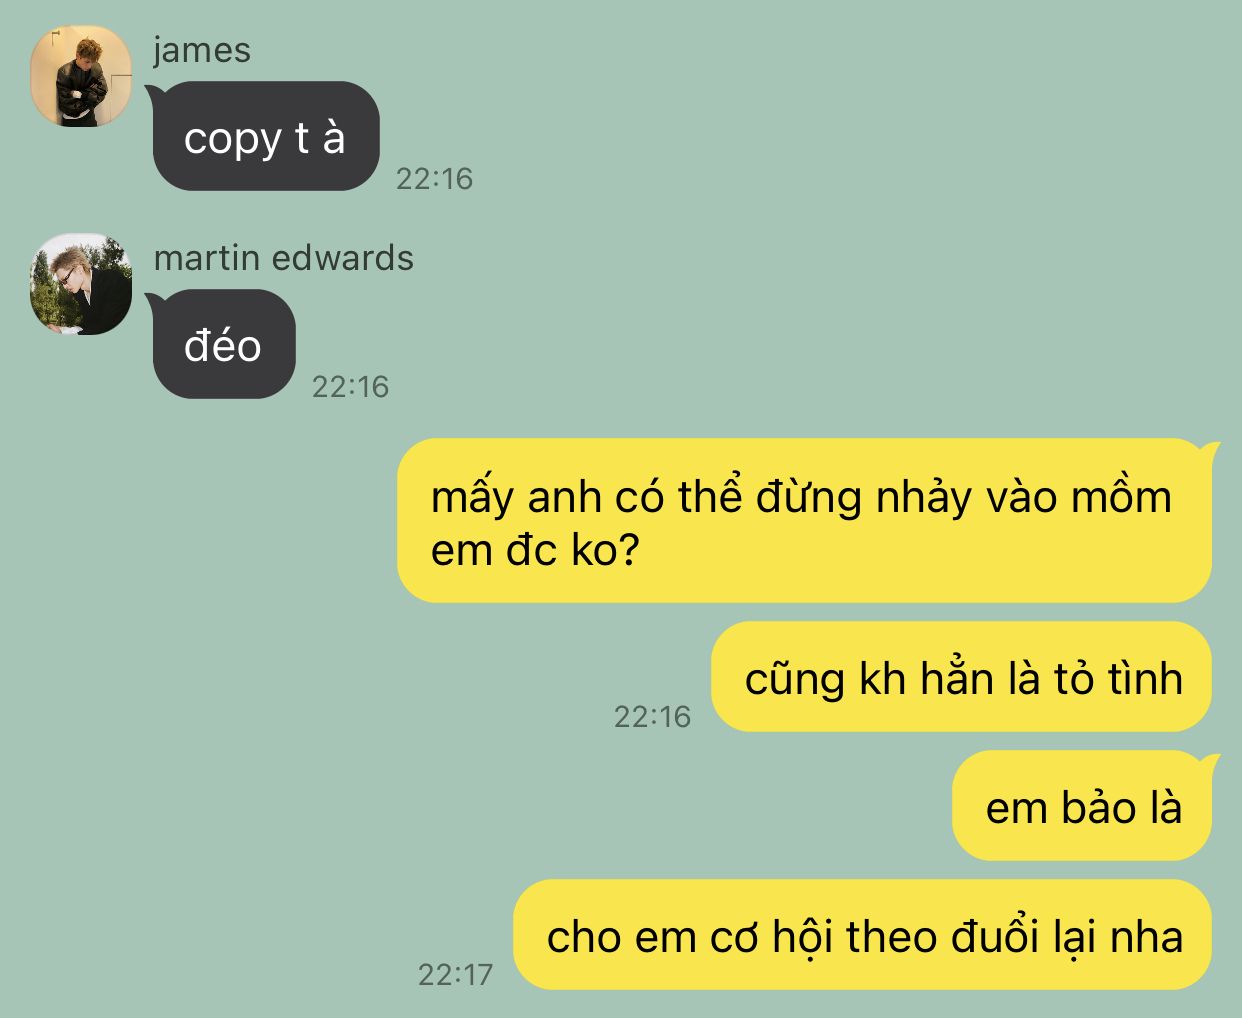Screen dimensions: 1242x1018
Task: Tap the sender name james
Action: (x=202, y=50)
